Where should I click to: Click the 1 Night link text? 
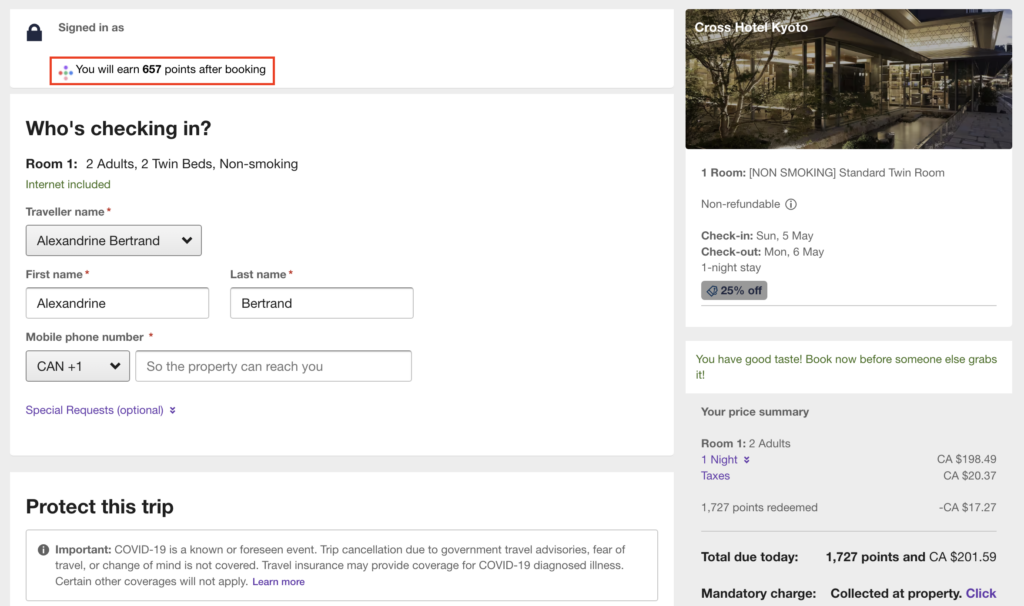click(x=719, y=460)
